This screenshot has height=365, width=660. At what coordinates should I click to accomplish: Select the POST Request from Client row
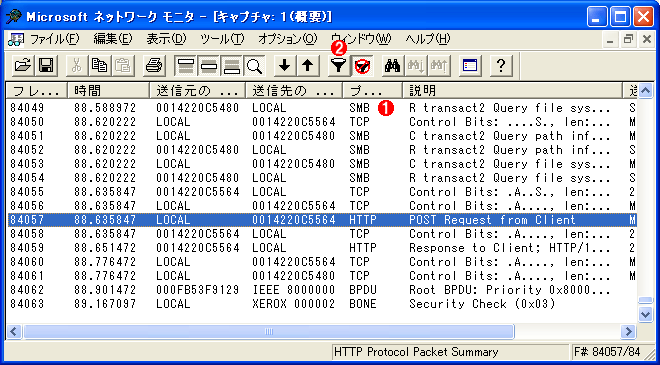pyautogui.click(x=322, y=220)
